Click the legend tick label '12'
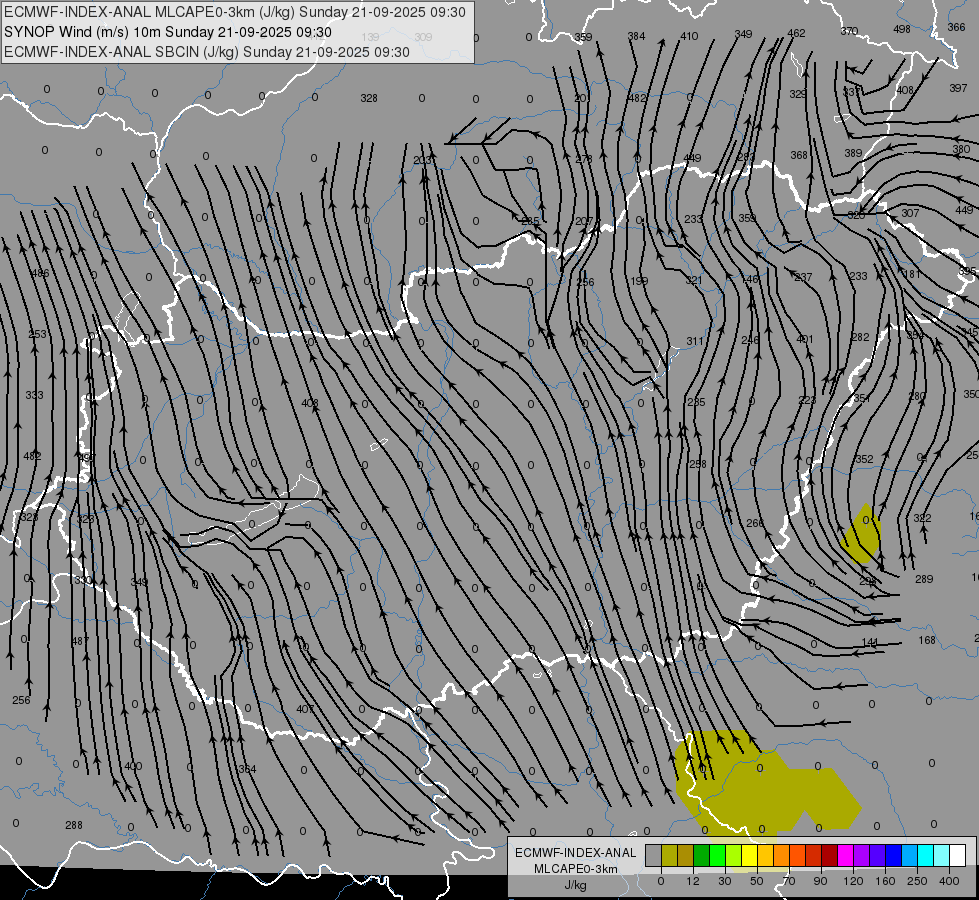The height and width of the screenshot is (900, 979). [692, 881]
